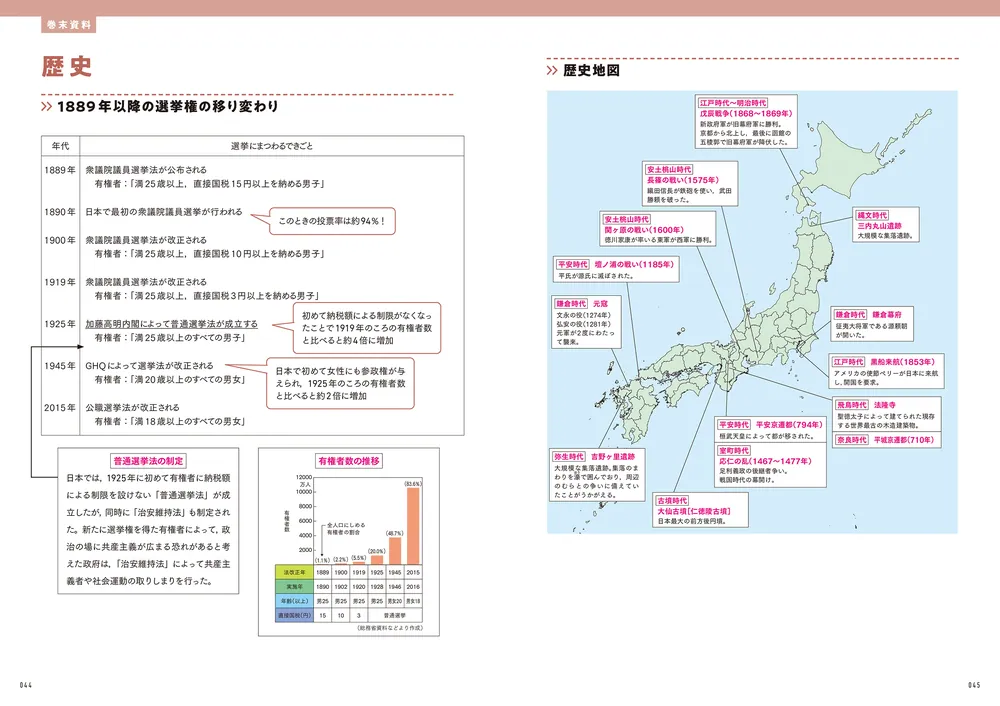Select the 1919年 year cell
1000x706 pixels.
click(x=60, y=282)
